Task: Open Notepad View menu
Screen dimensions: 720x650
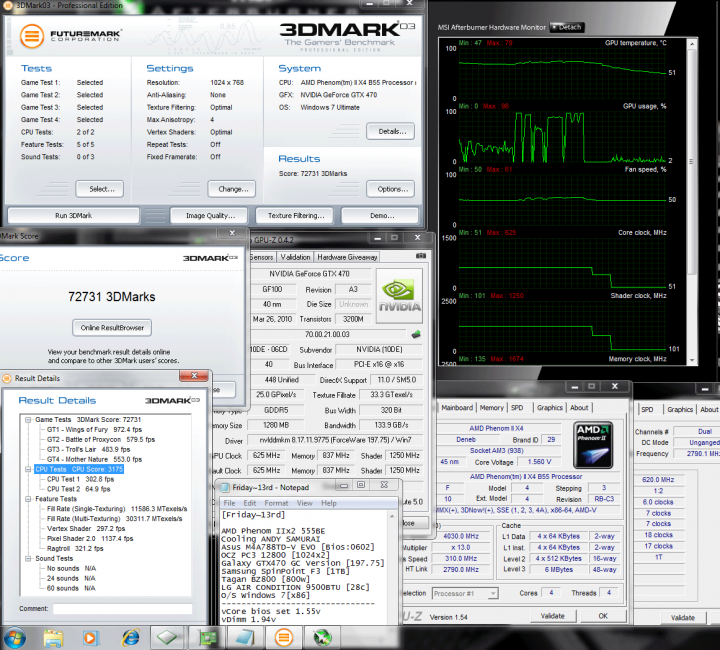Action: [x=304, y=503]
